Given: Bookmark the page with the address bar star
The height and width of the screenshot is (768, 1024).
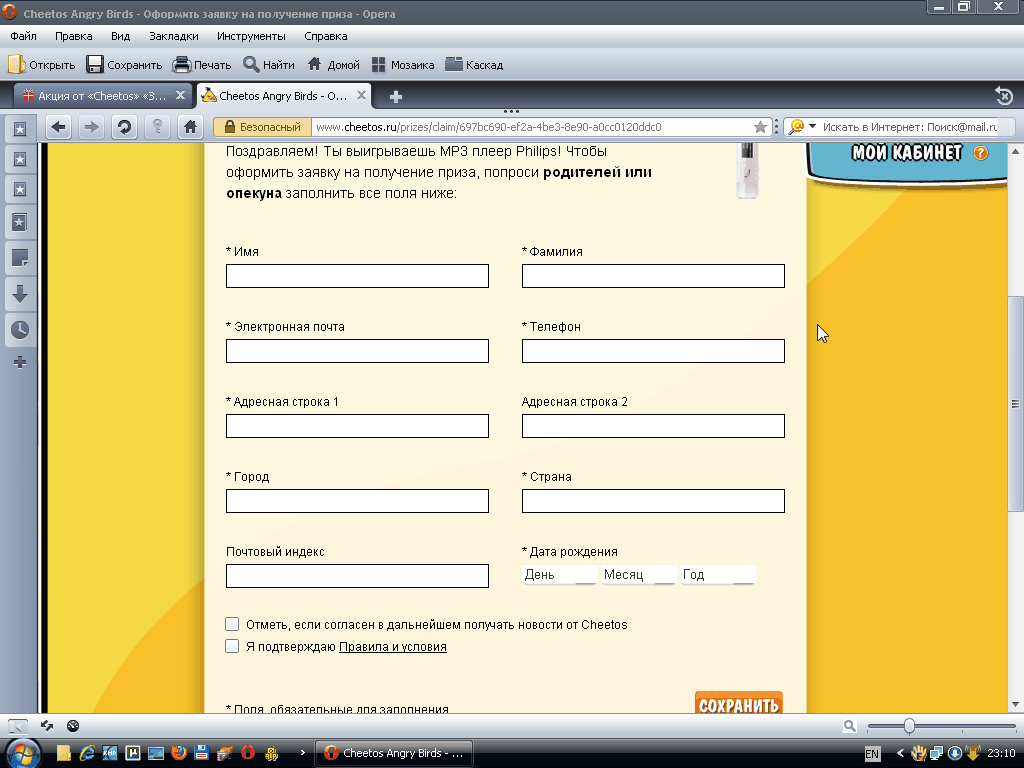Looking at the screenshot, I should 760,127.
